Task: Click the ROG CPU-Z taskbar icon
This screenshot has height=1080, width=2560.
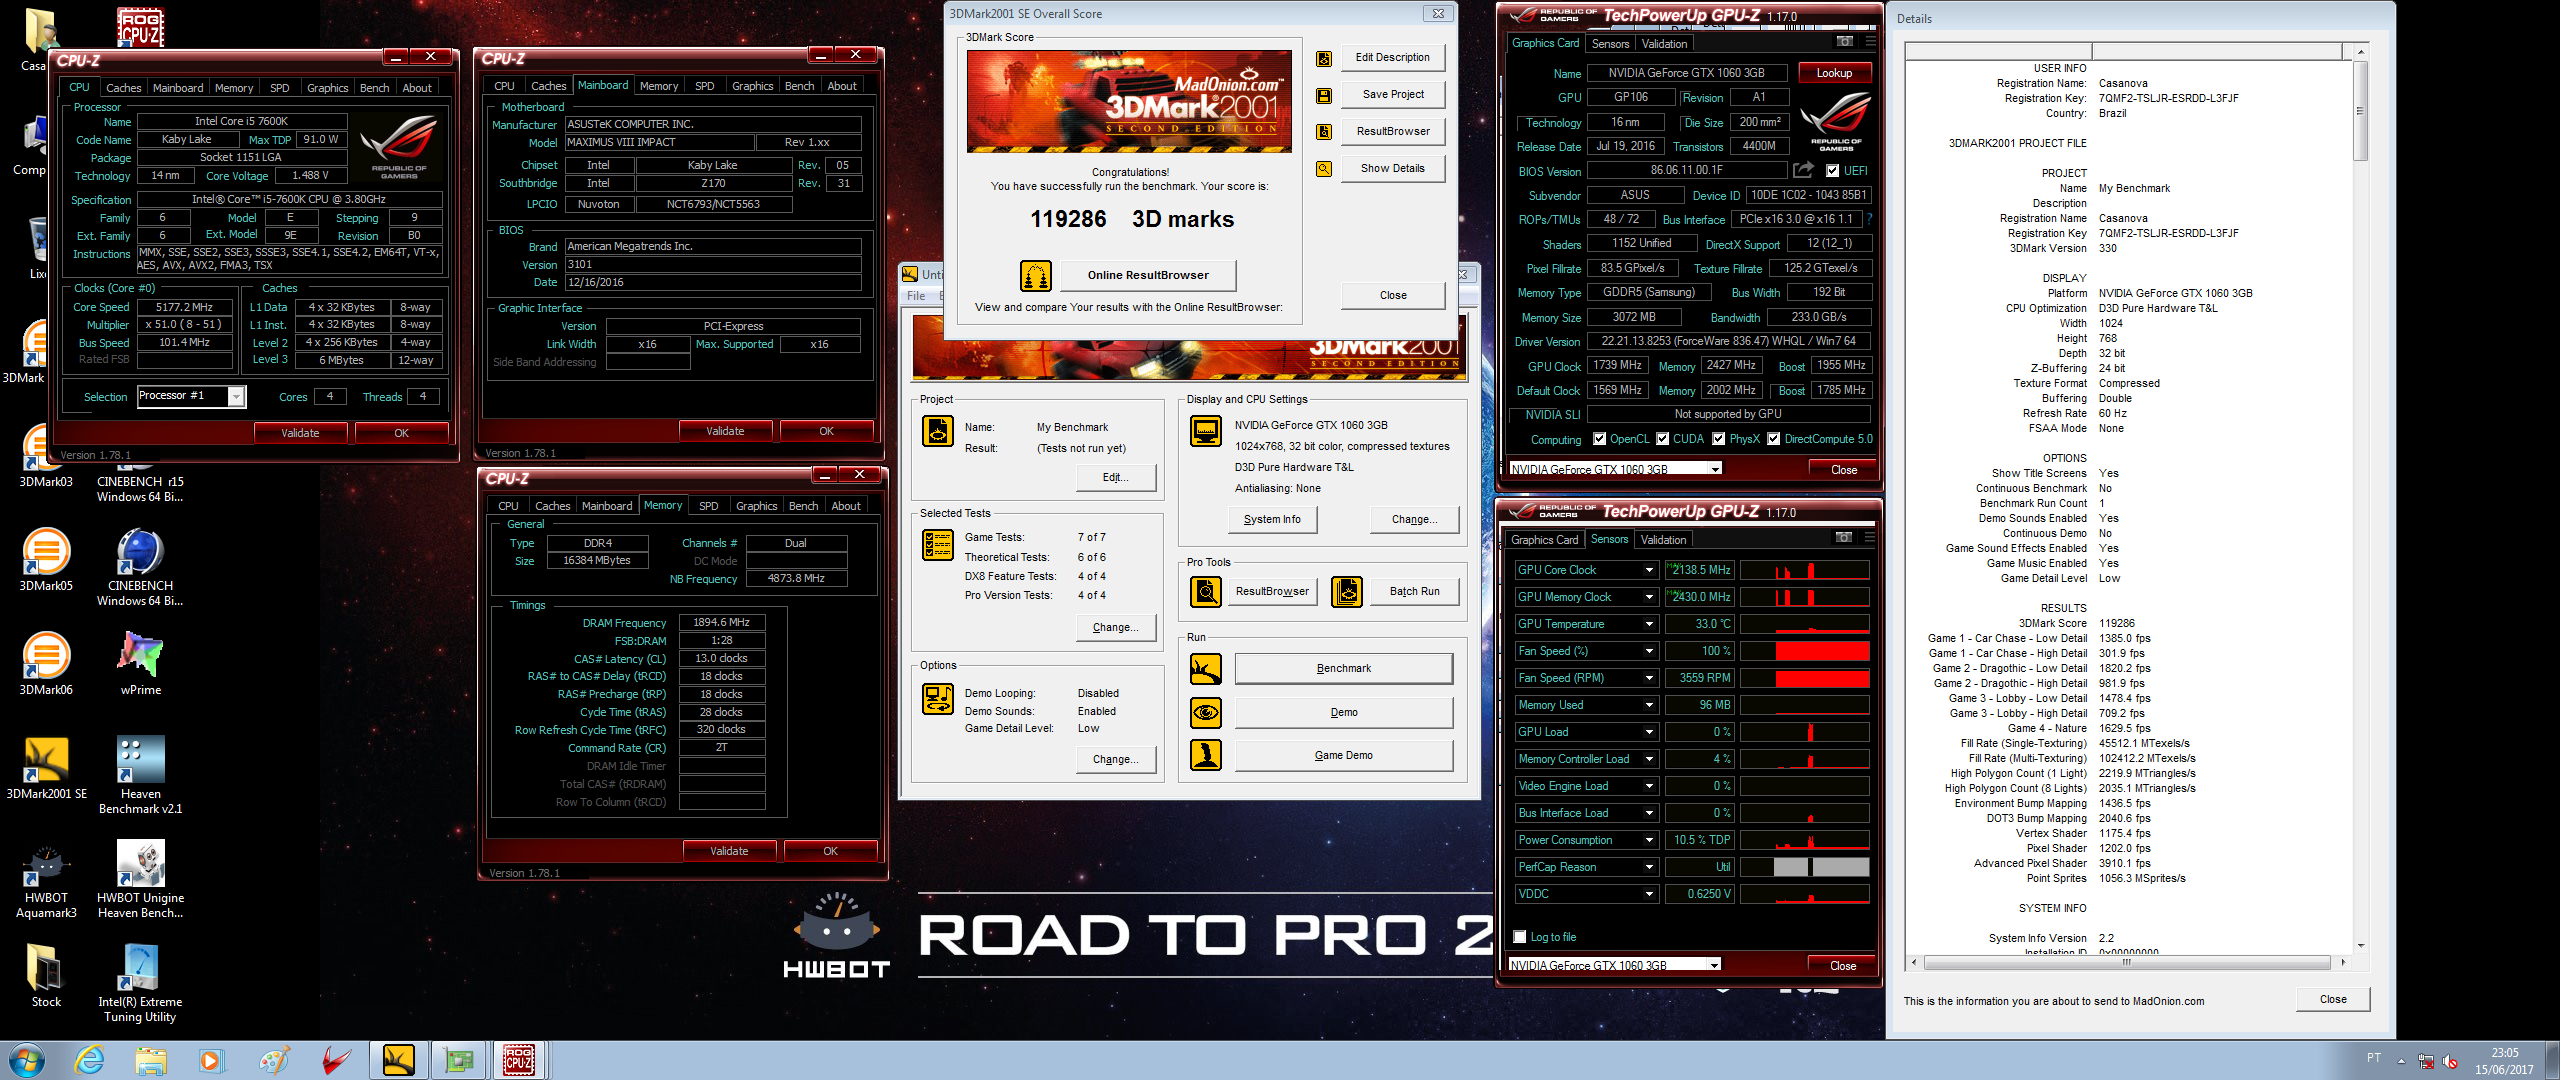Action: 518,1060
